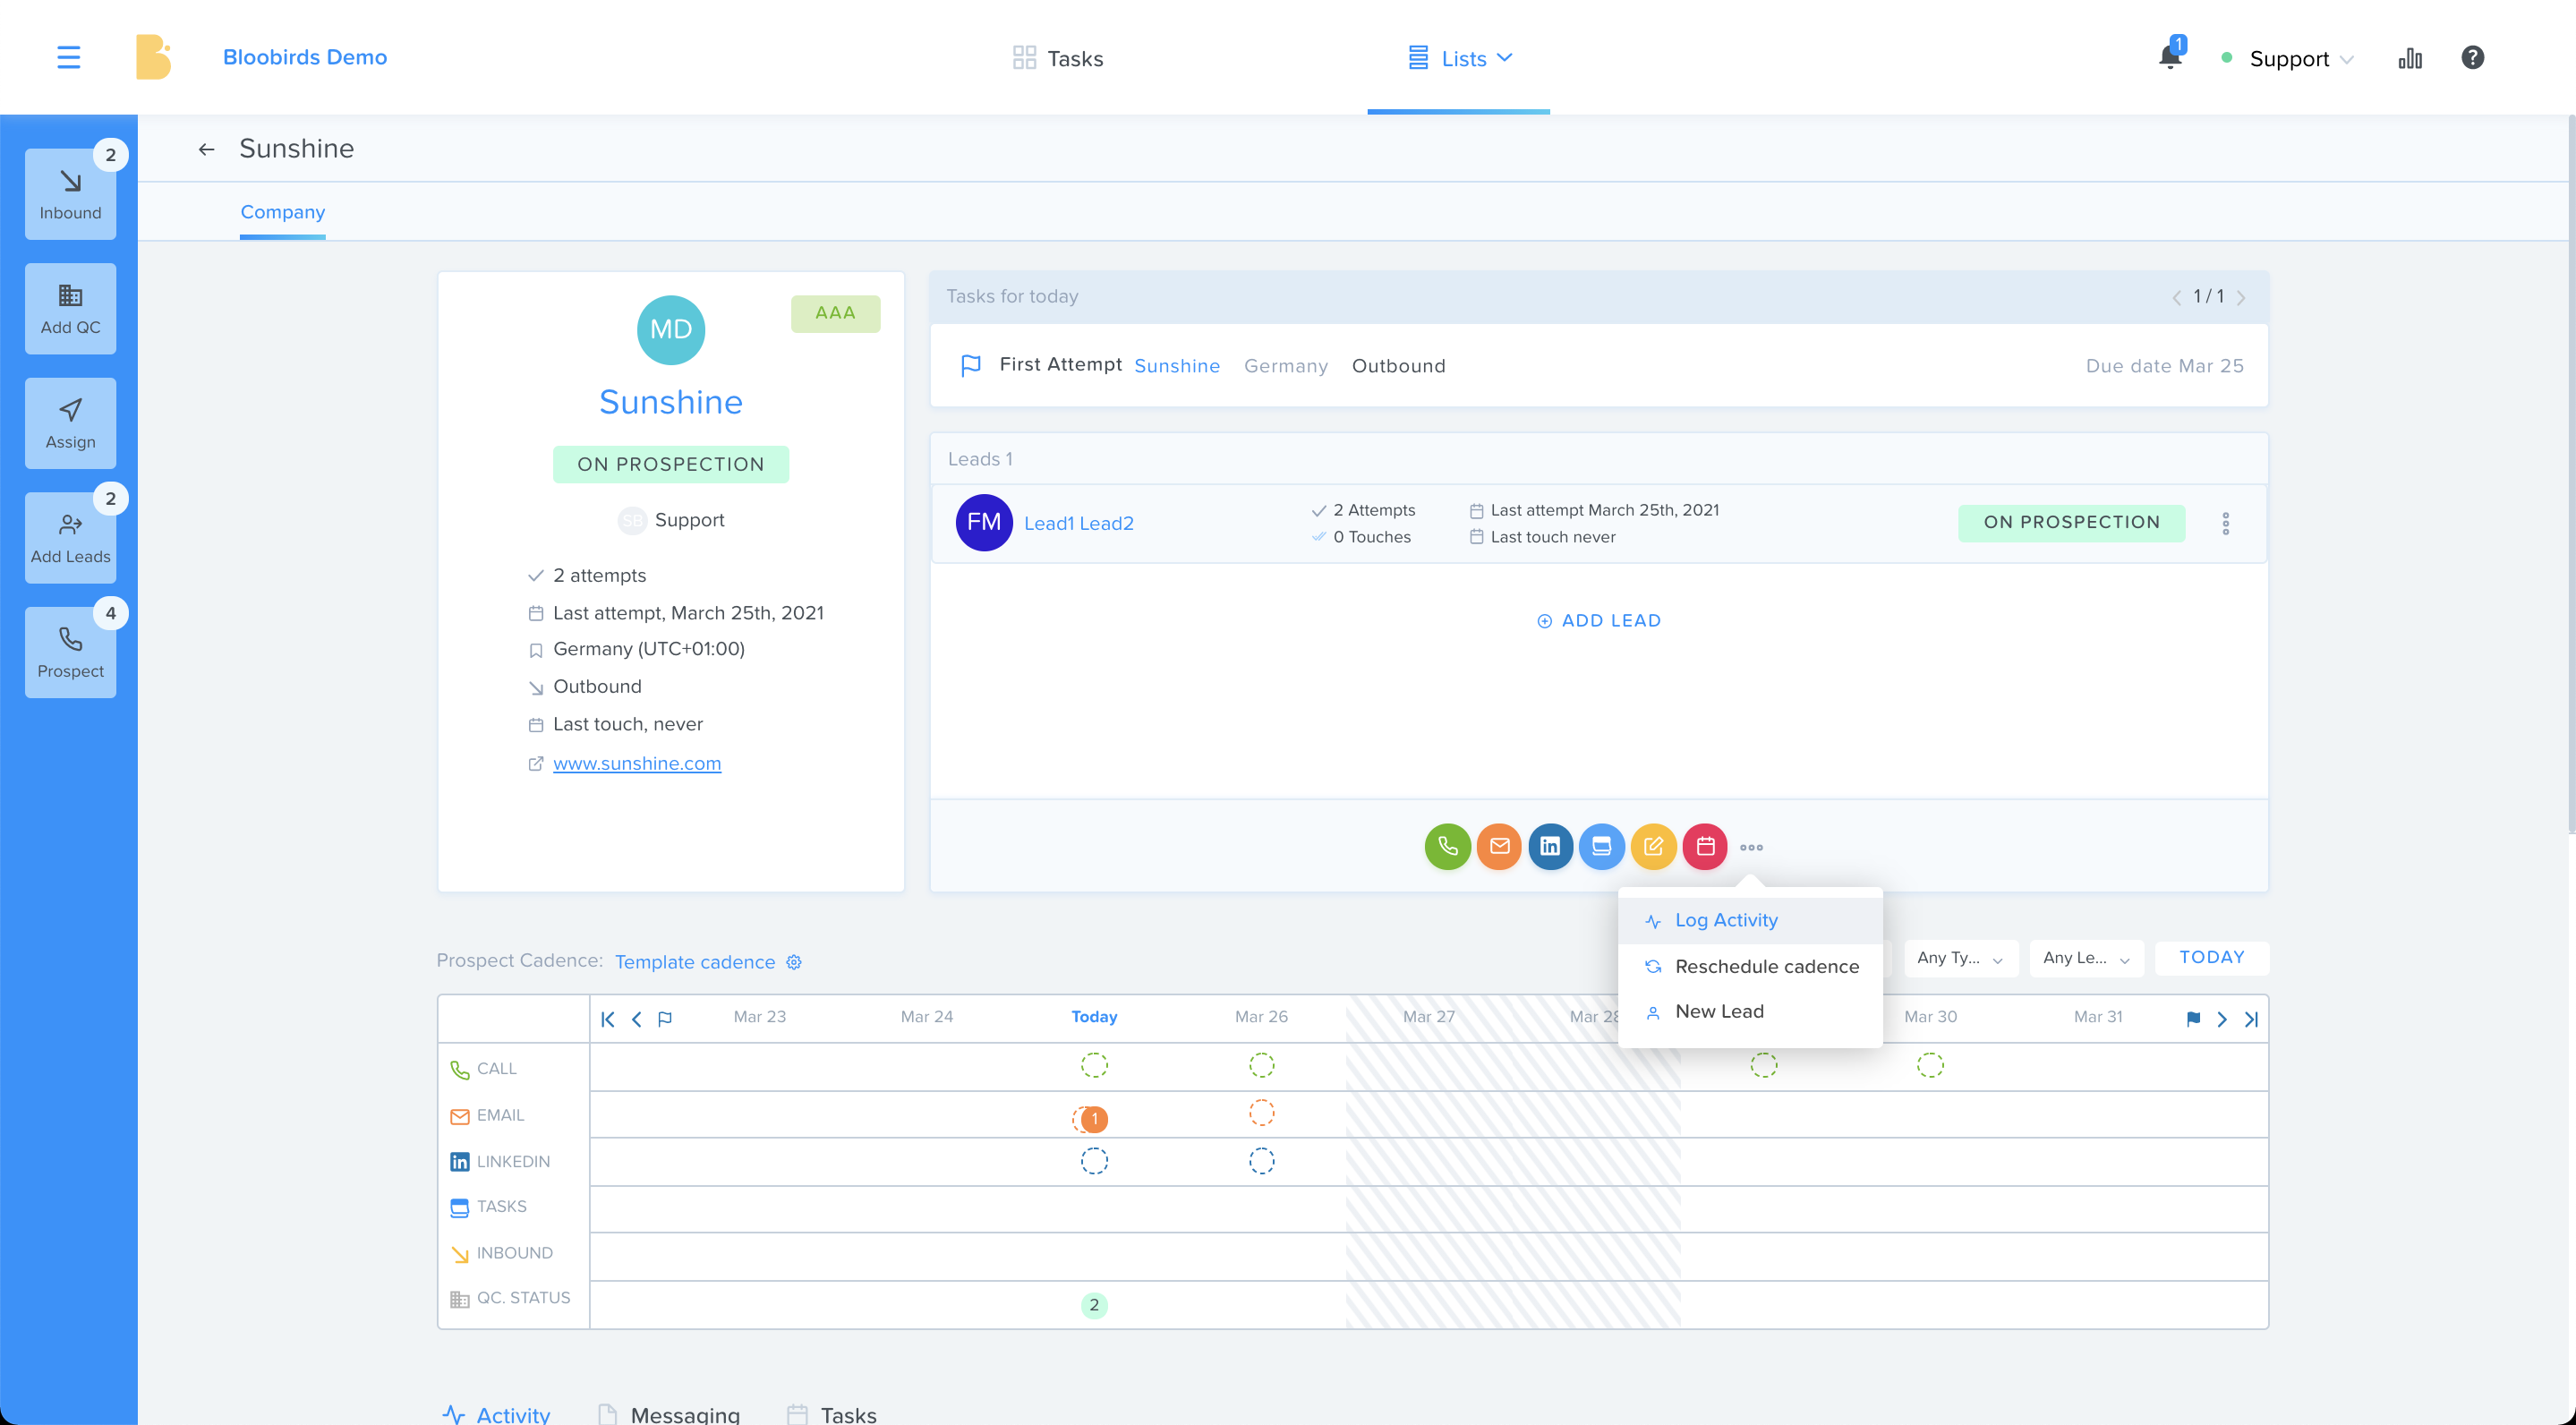Click the FM lead avatar
This screenshot has height=1425, width=2576.
tap(984, 522)
